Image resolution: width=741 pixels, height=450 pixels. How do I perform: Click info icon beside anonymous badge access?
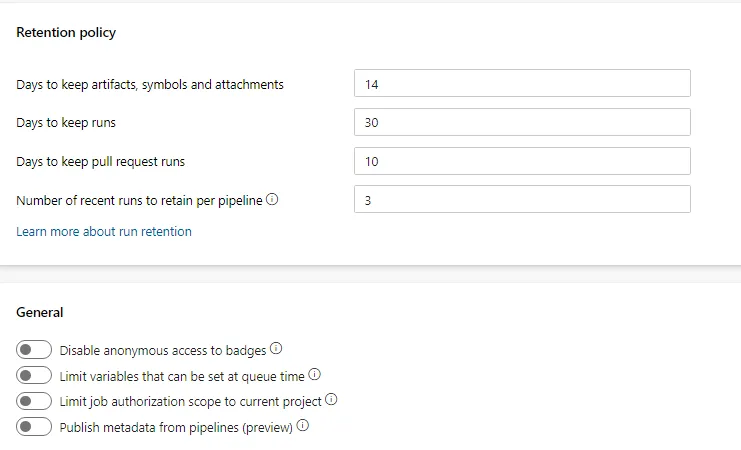276,349
